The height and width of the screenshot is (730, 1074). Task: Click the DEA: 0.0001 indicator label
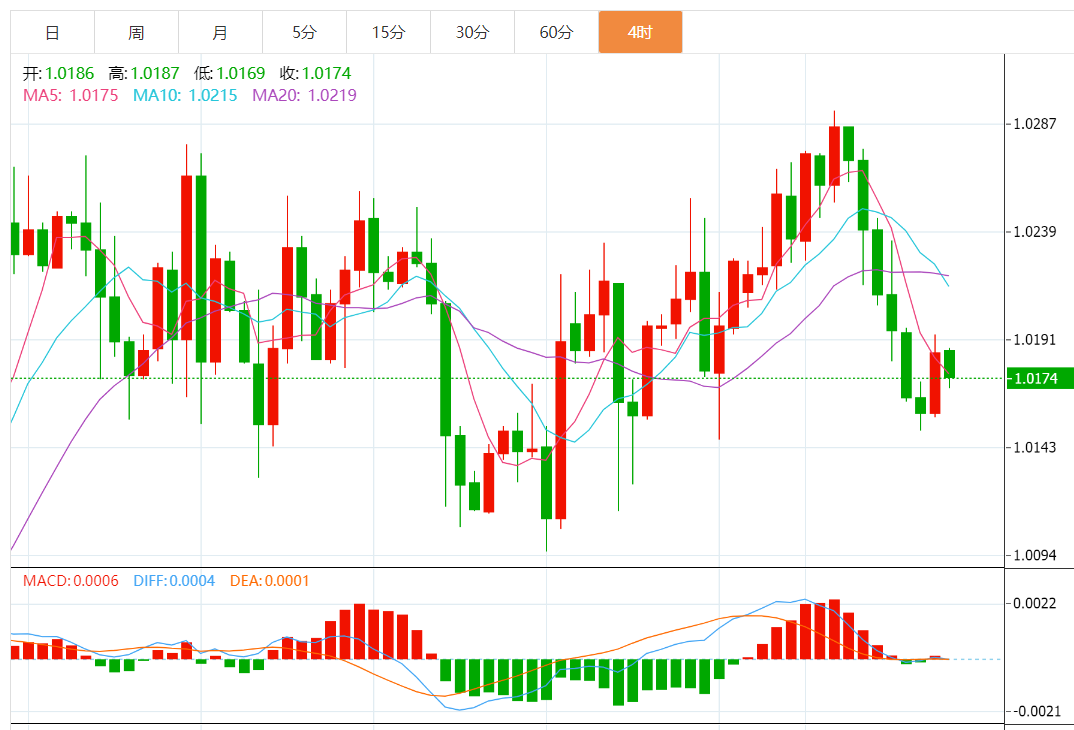click(x=269, y=581)
